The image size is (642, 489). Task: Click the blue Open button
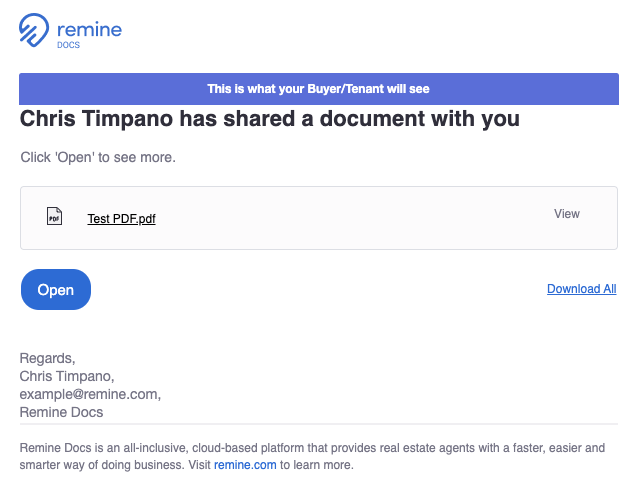coord(56,290)
